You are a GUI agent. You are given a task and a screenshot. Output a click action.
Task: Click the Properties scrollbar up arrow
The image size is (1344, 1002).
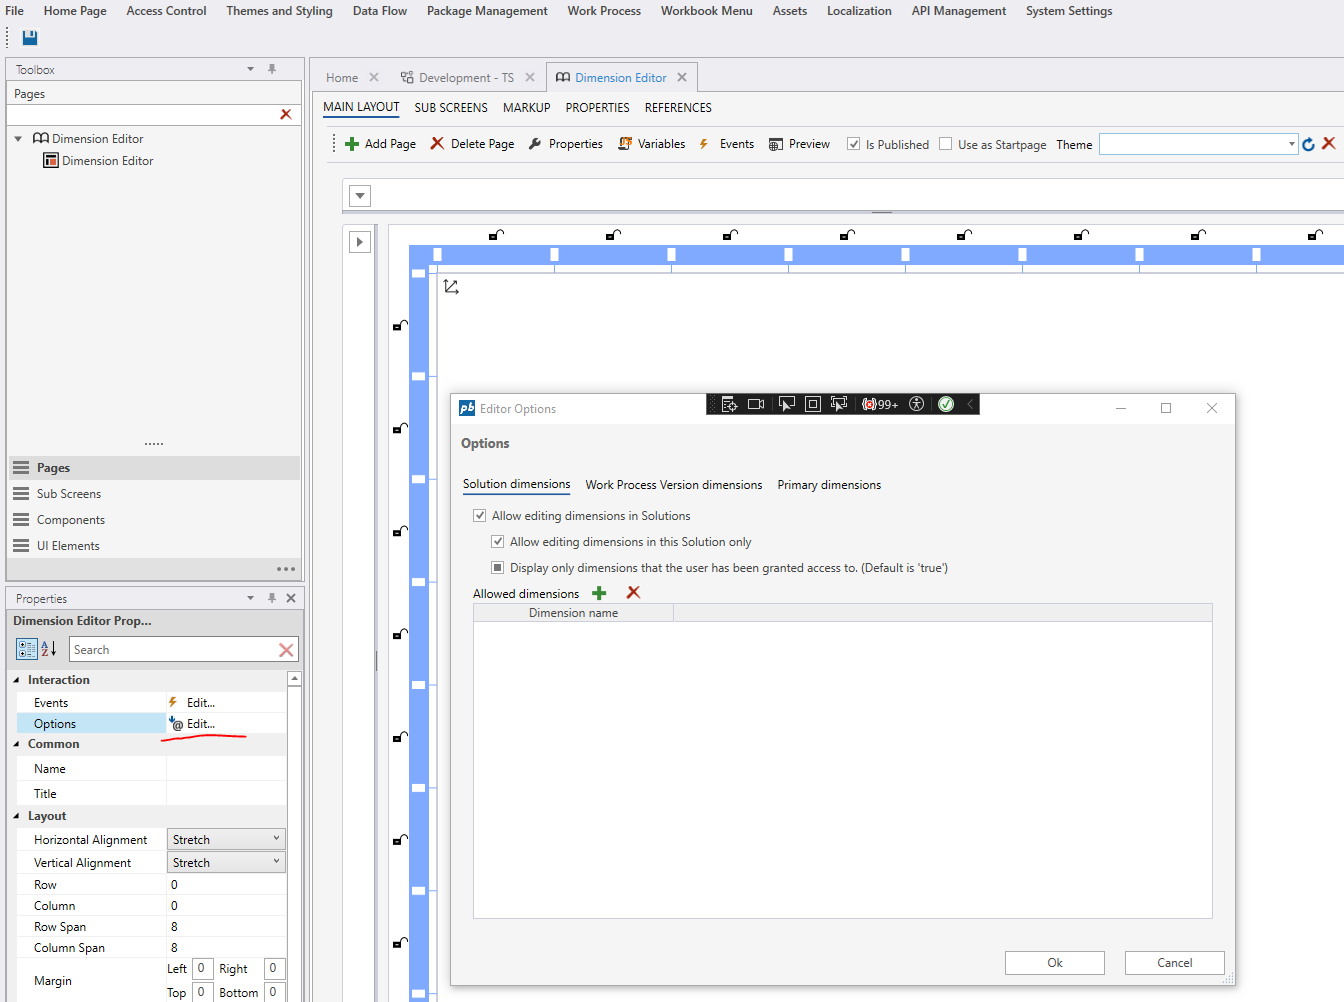[294, 679]
